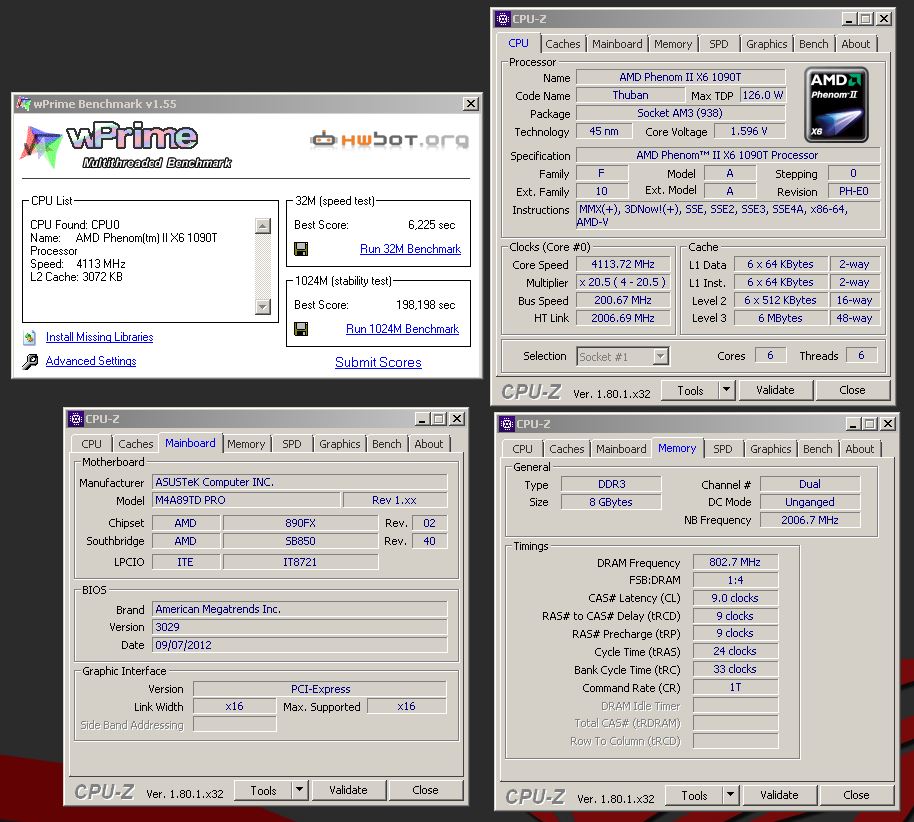Expand Tools dropdown arrow in Mainboard window
Screen dimensions: 914x822
tap(299, 790)
